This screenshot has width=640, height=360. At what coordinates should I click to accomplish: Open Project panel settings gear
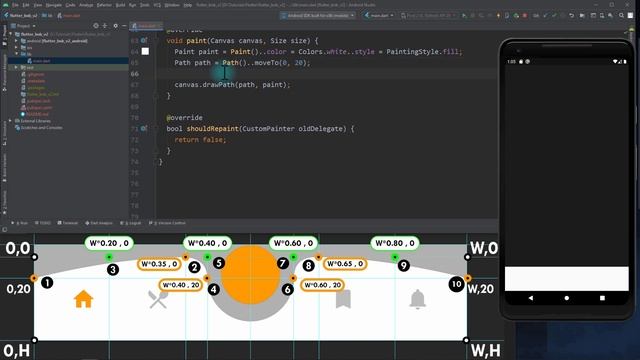[116, 26]
